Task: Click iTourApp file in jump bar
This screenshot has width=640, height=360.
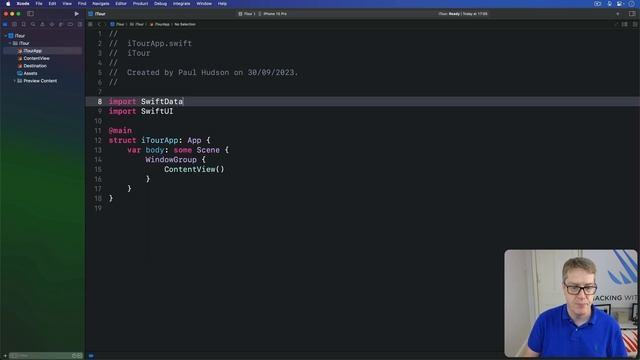Action: pyautogui.click(x=160, y=24)
